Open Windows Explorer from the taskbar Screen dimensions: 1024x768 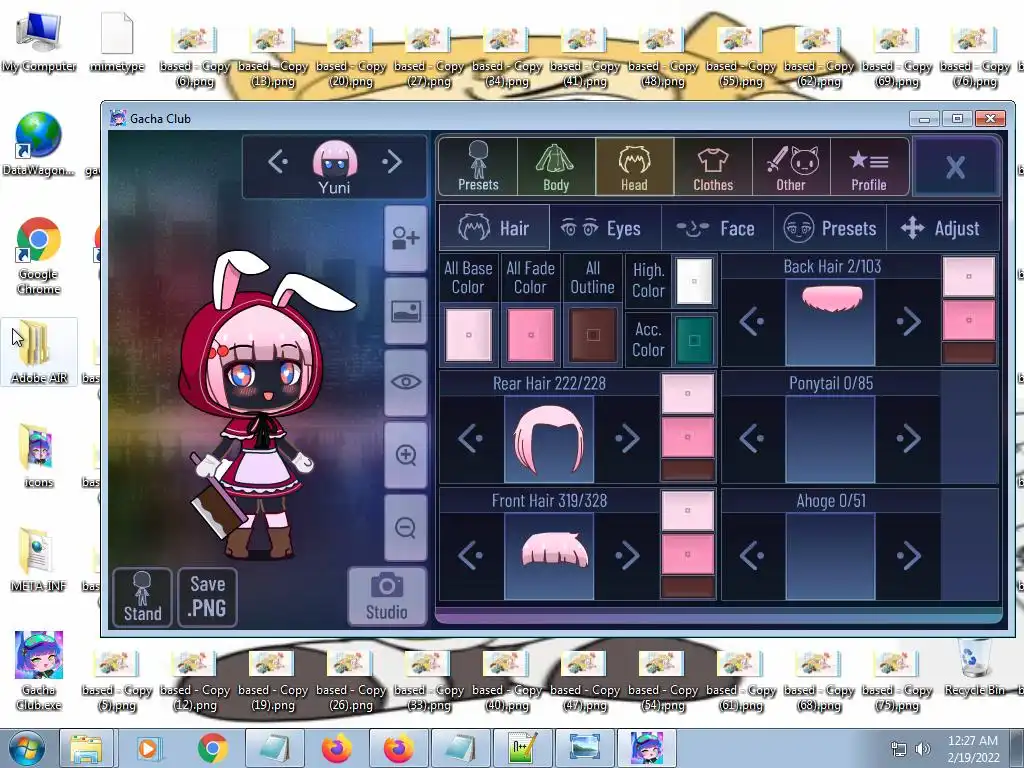coord(86,748)
